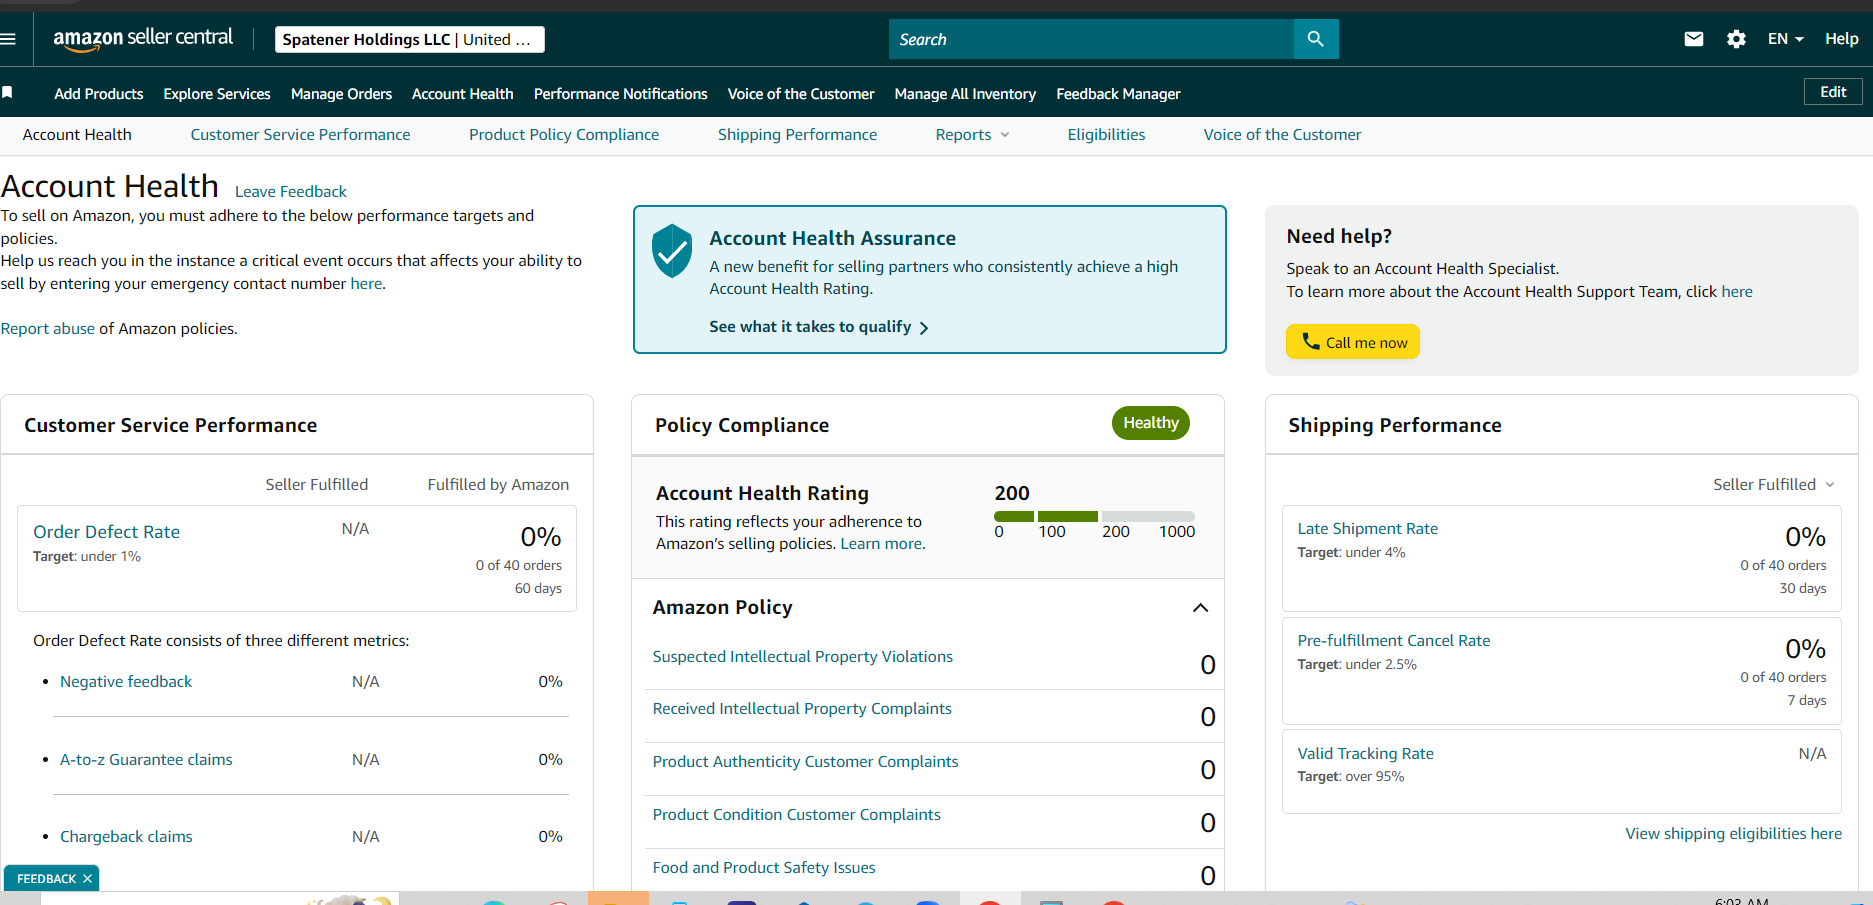Open Food and Product Safety Issues
Image resolution: width=1873 pixels, height=905 pixels.
pos(764,868)
